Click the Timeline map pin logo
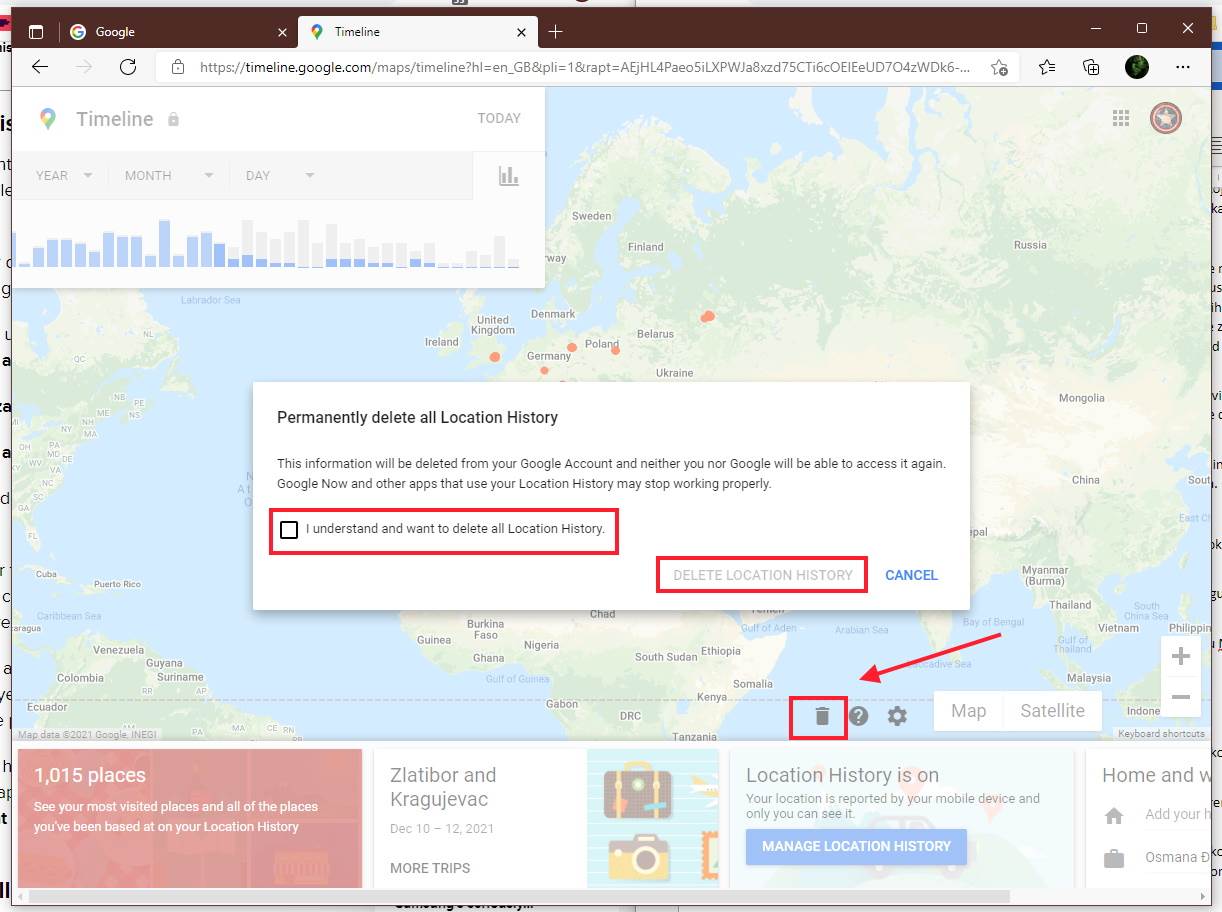Image resolution: width=1222 pixels, height=912 pixels. click(x=47, y=118)
